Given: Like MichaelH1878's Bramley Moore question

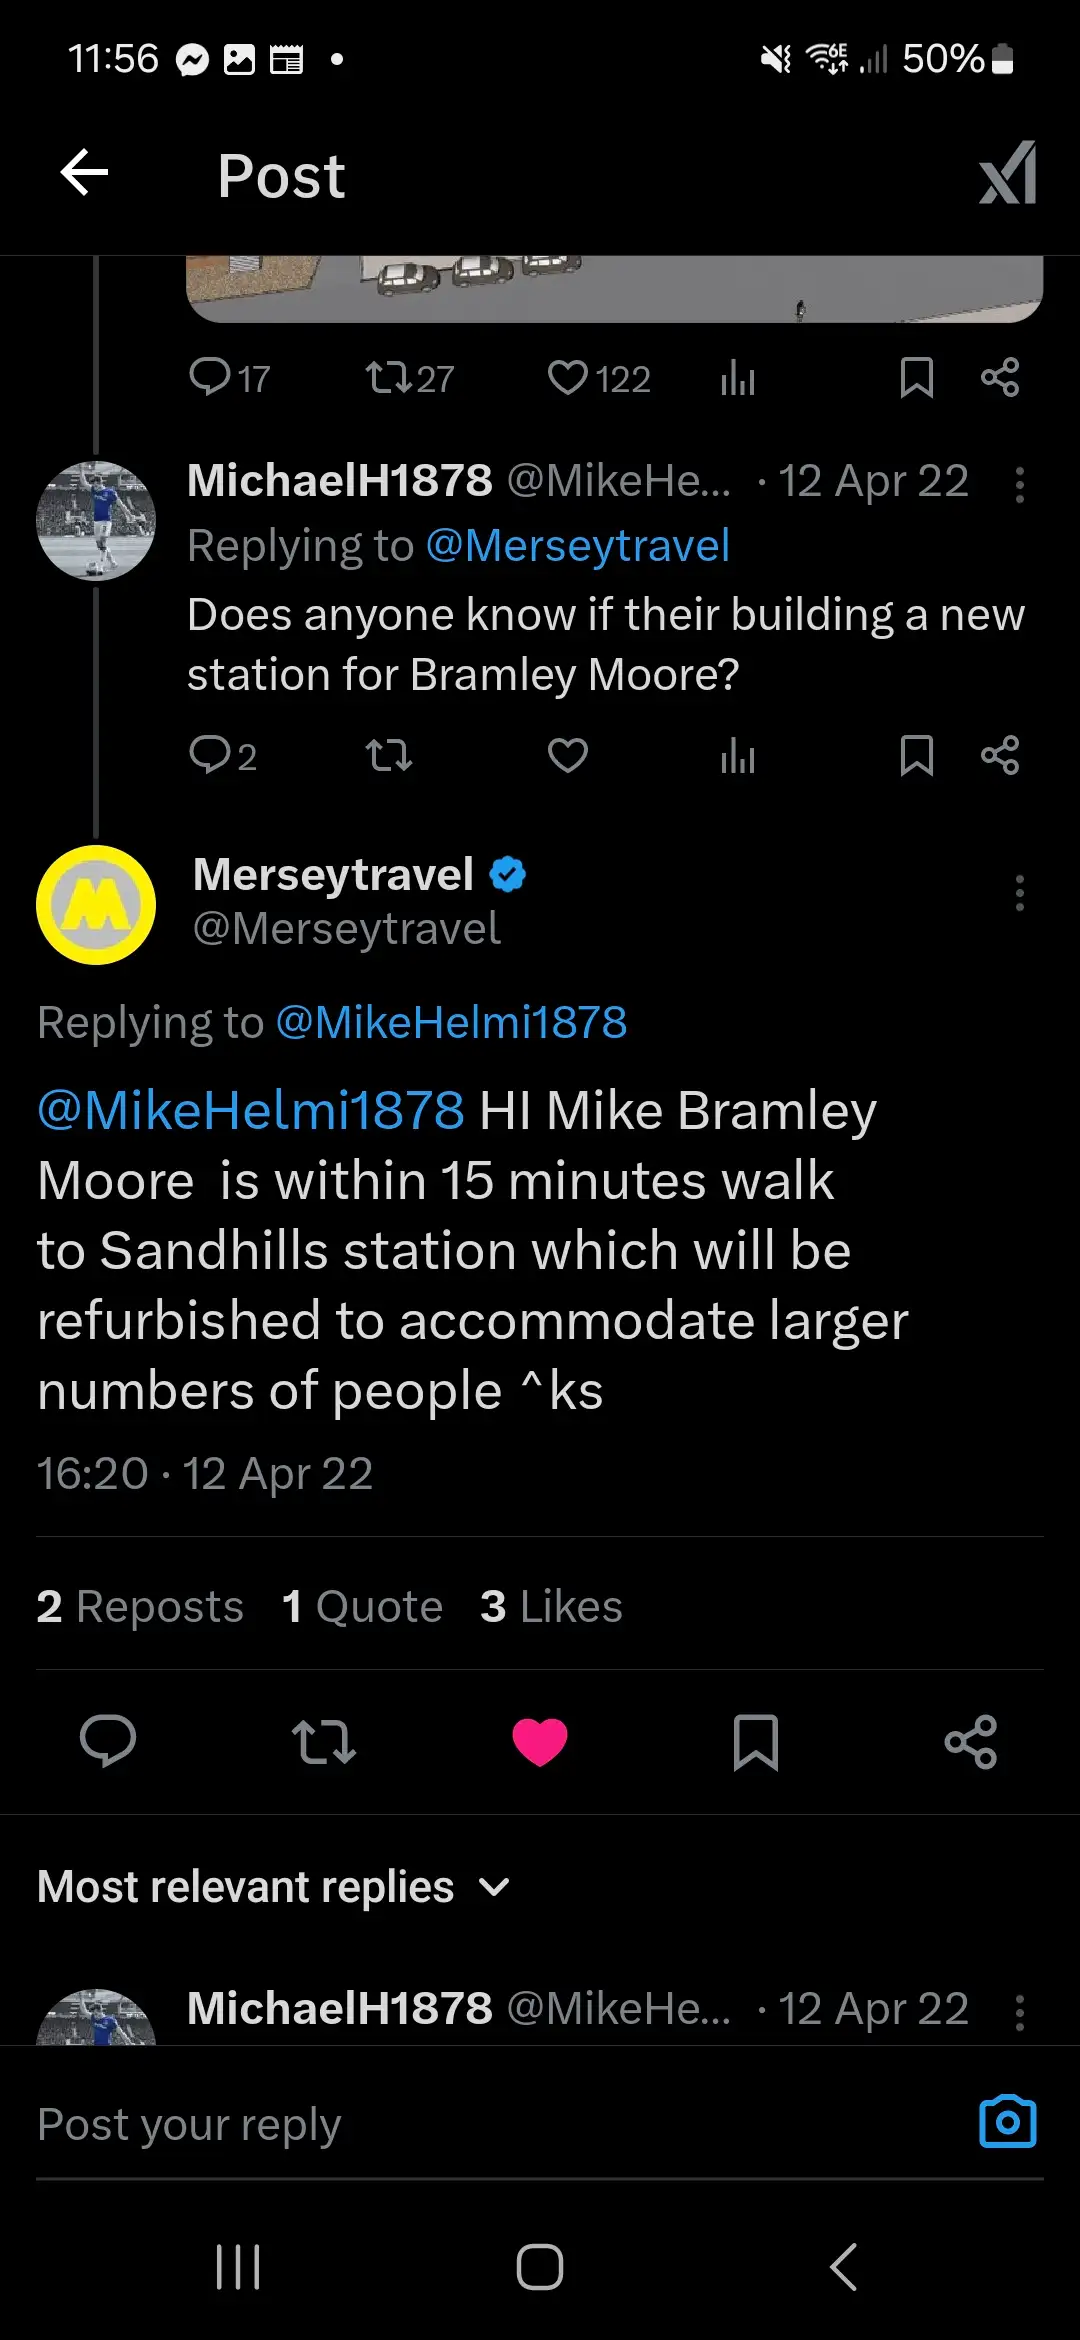Looking at the screenshot, I should [x=568, y=756].
